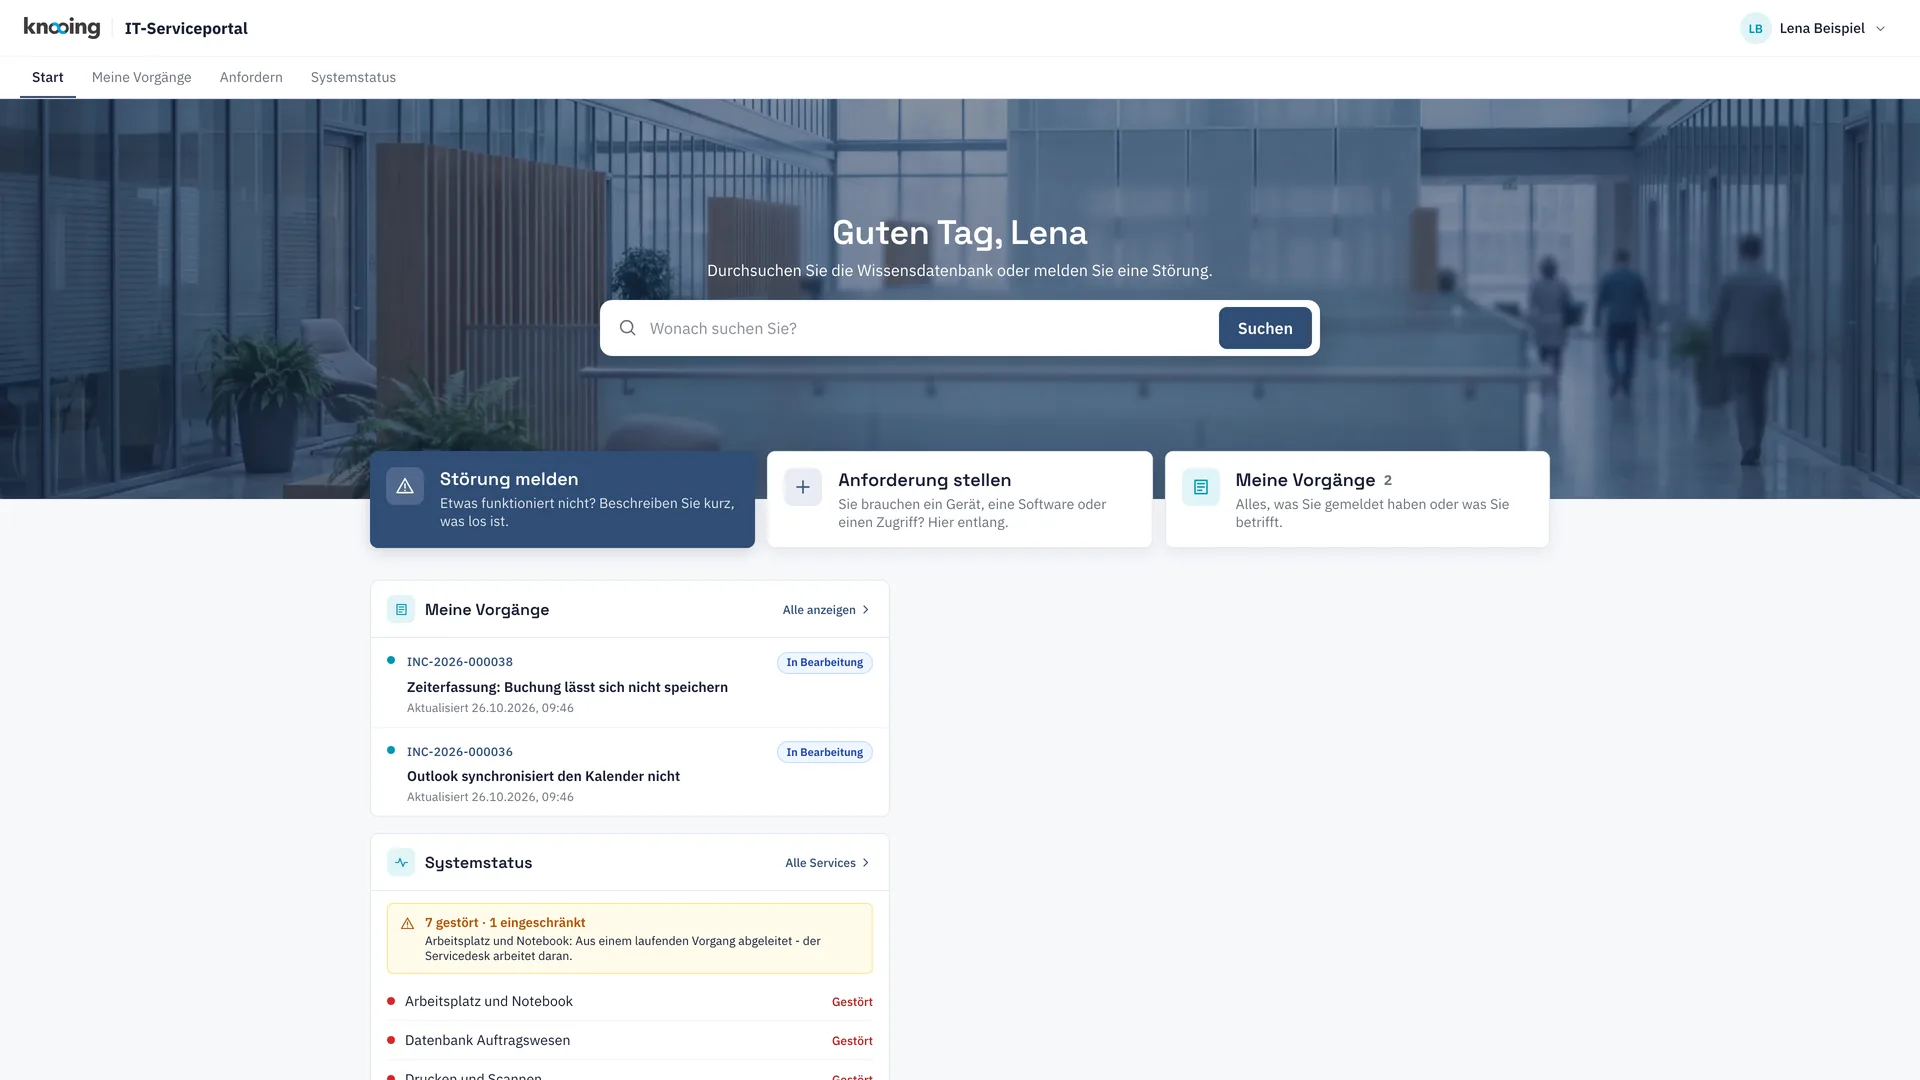Image resolution: width=1920 pixels, height=1080 pixels.
Task: Click the magnifier icon in search box
Action: (627, 328)
